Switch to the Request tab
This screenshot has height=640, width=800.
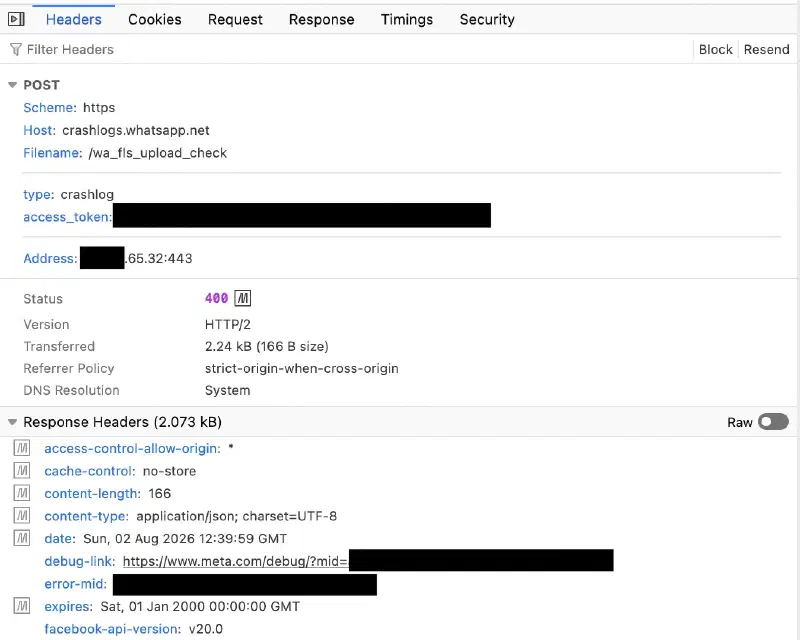click(235, 19)
